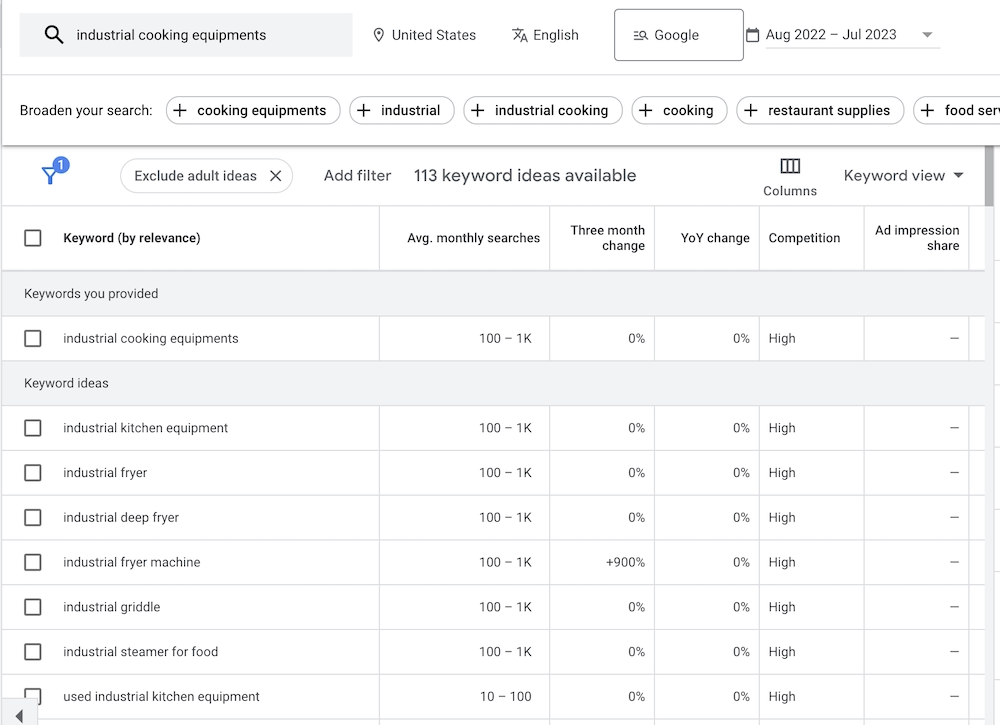
Task: Open the date range dropdown arrow
Action: [927, 35]
